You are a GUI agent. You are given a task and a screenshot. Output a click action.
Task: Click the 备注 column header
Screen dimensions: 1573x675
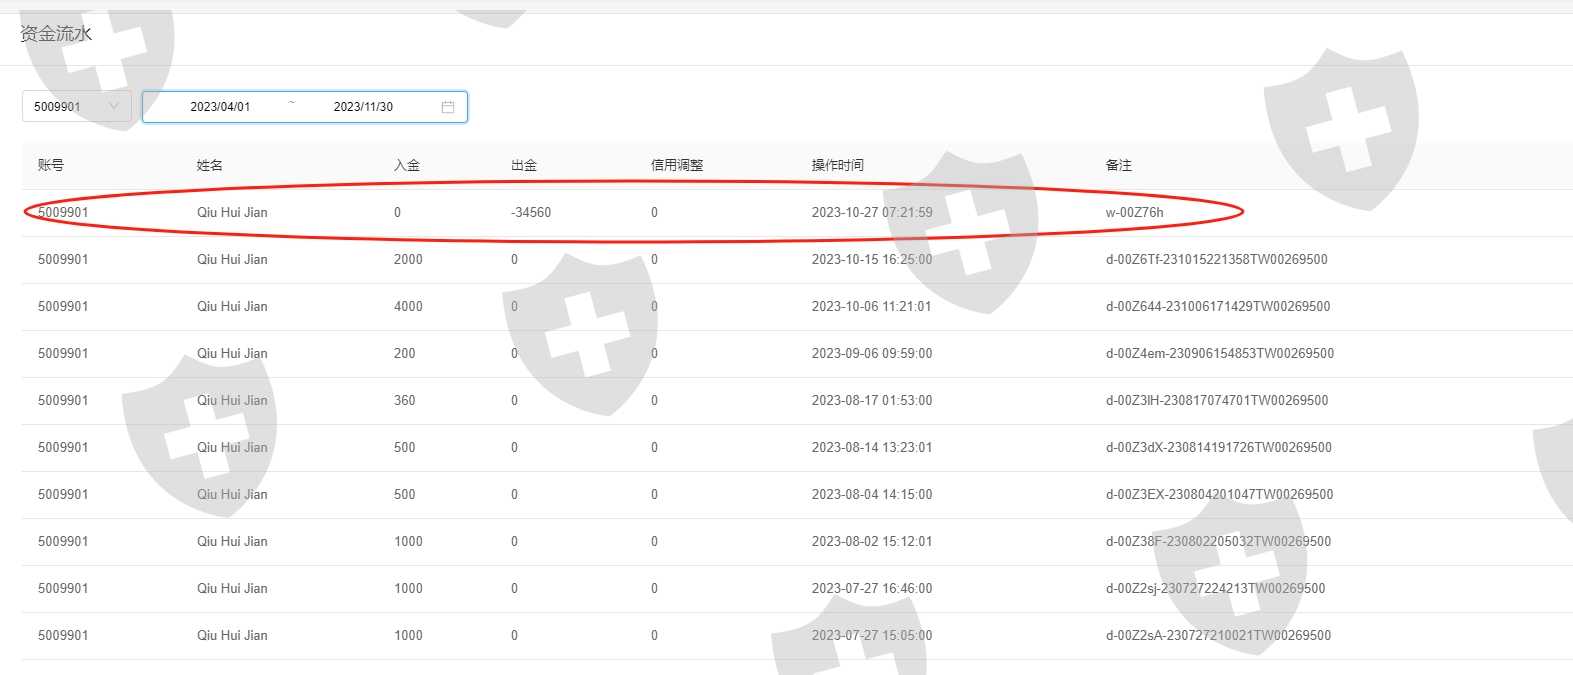click(1119, 165)
